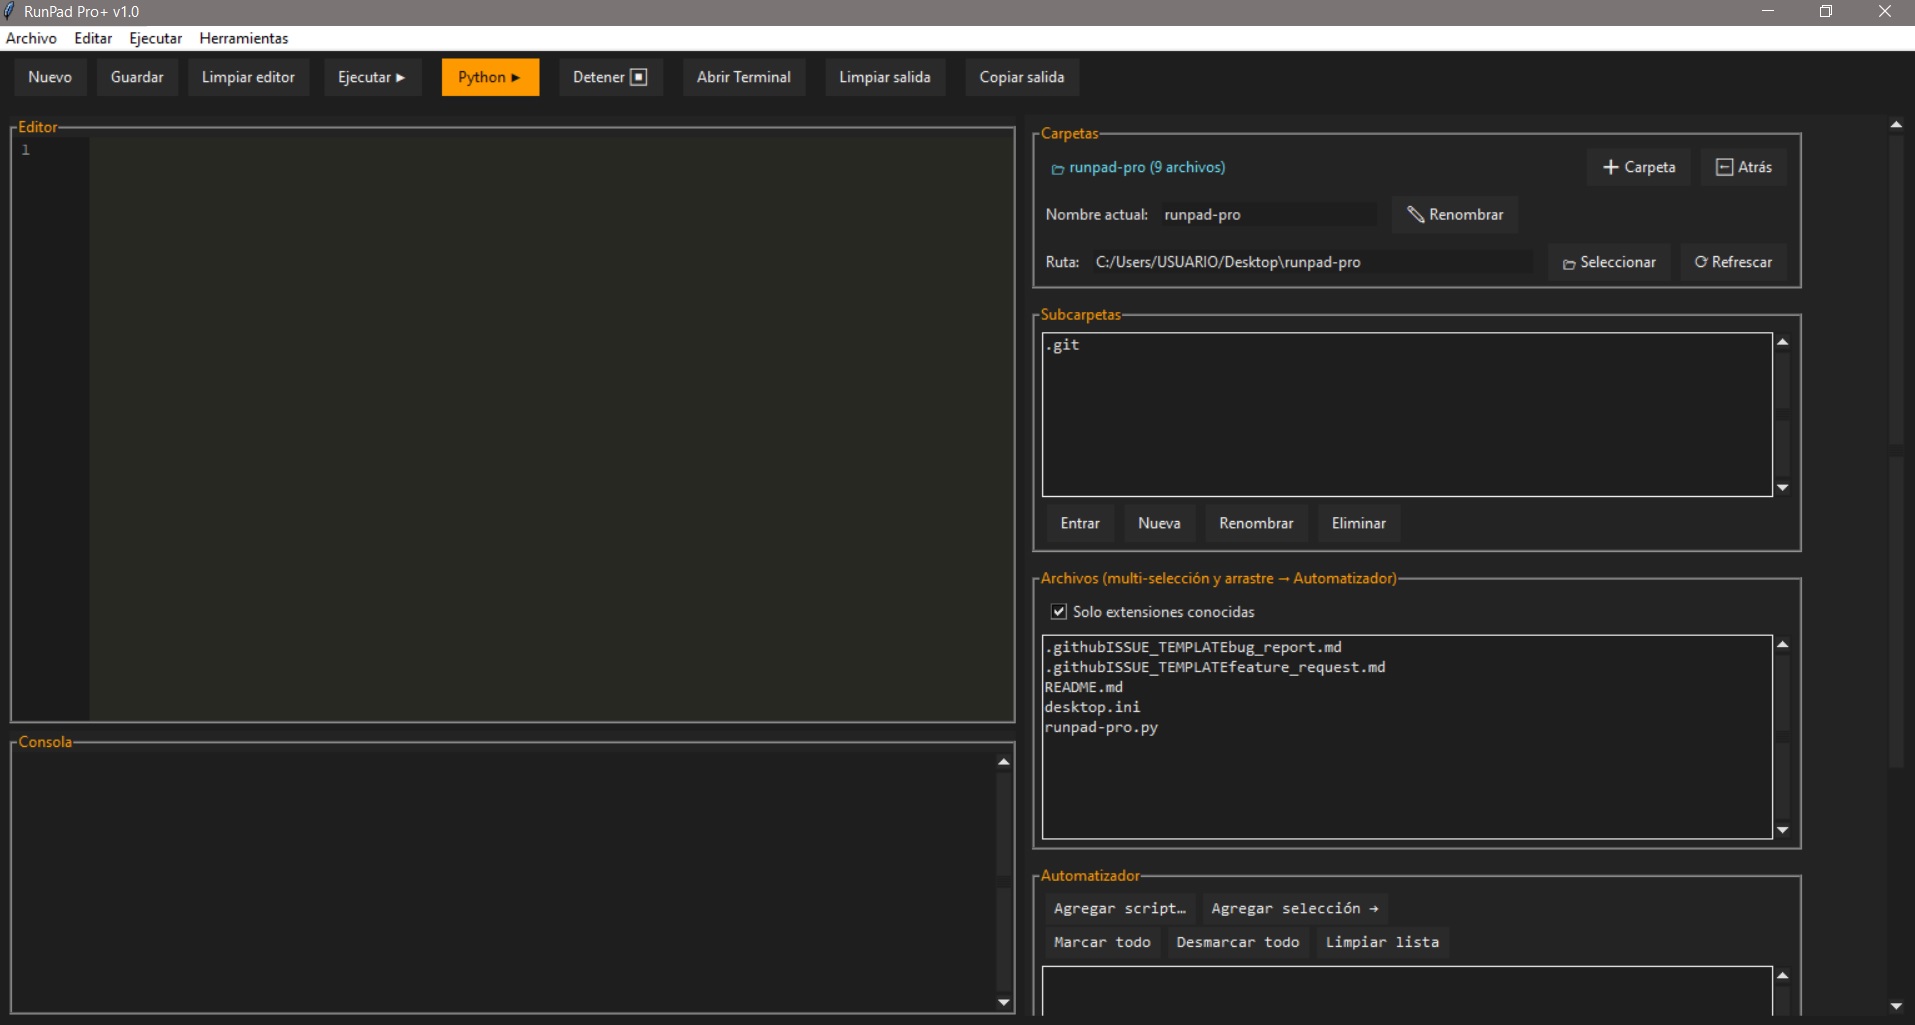The image size is (1915, 1025).
Task: Go up a level with the Atrás icon
Action: pos(1743,167)
